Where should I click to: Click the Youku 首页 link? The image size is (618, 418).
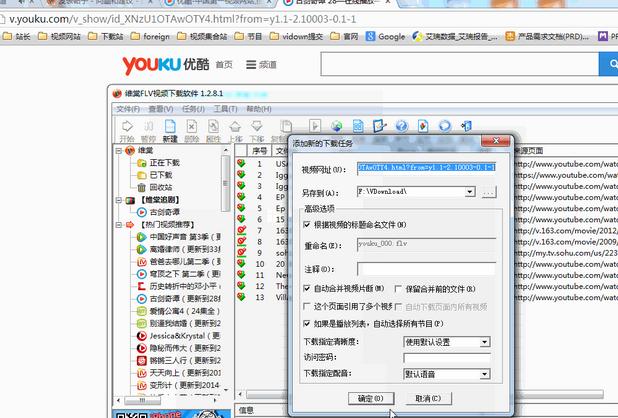pyautogui.click(x=224, y=65)
